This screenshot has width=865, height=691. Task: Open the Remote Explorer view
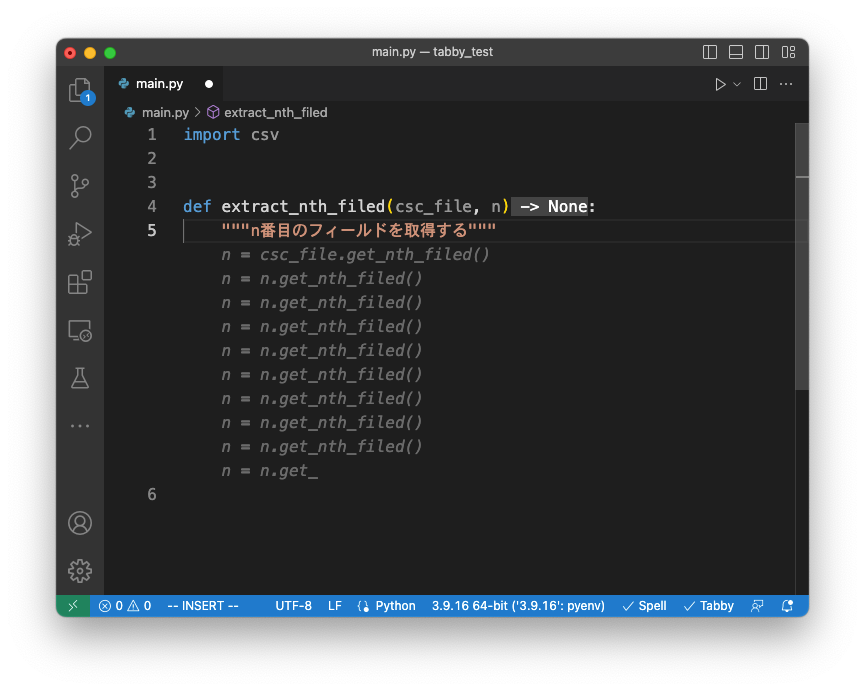[x=80, y=330]
